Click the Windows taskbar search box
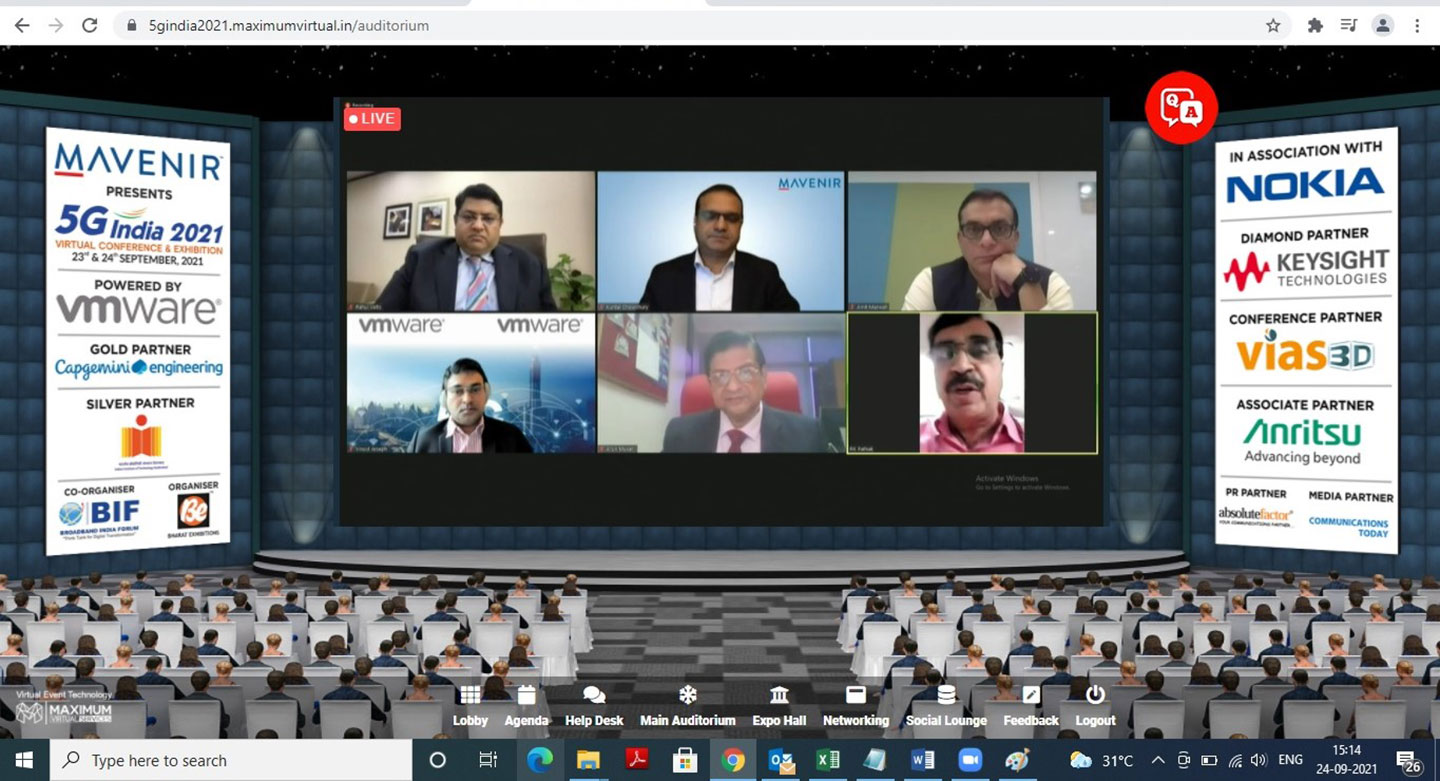Image resolution: width=1440 pixels, height=781 pixels. click(x=230, y=760)
